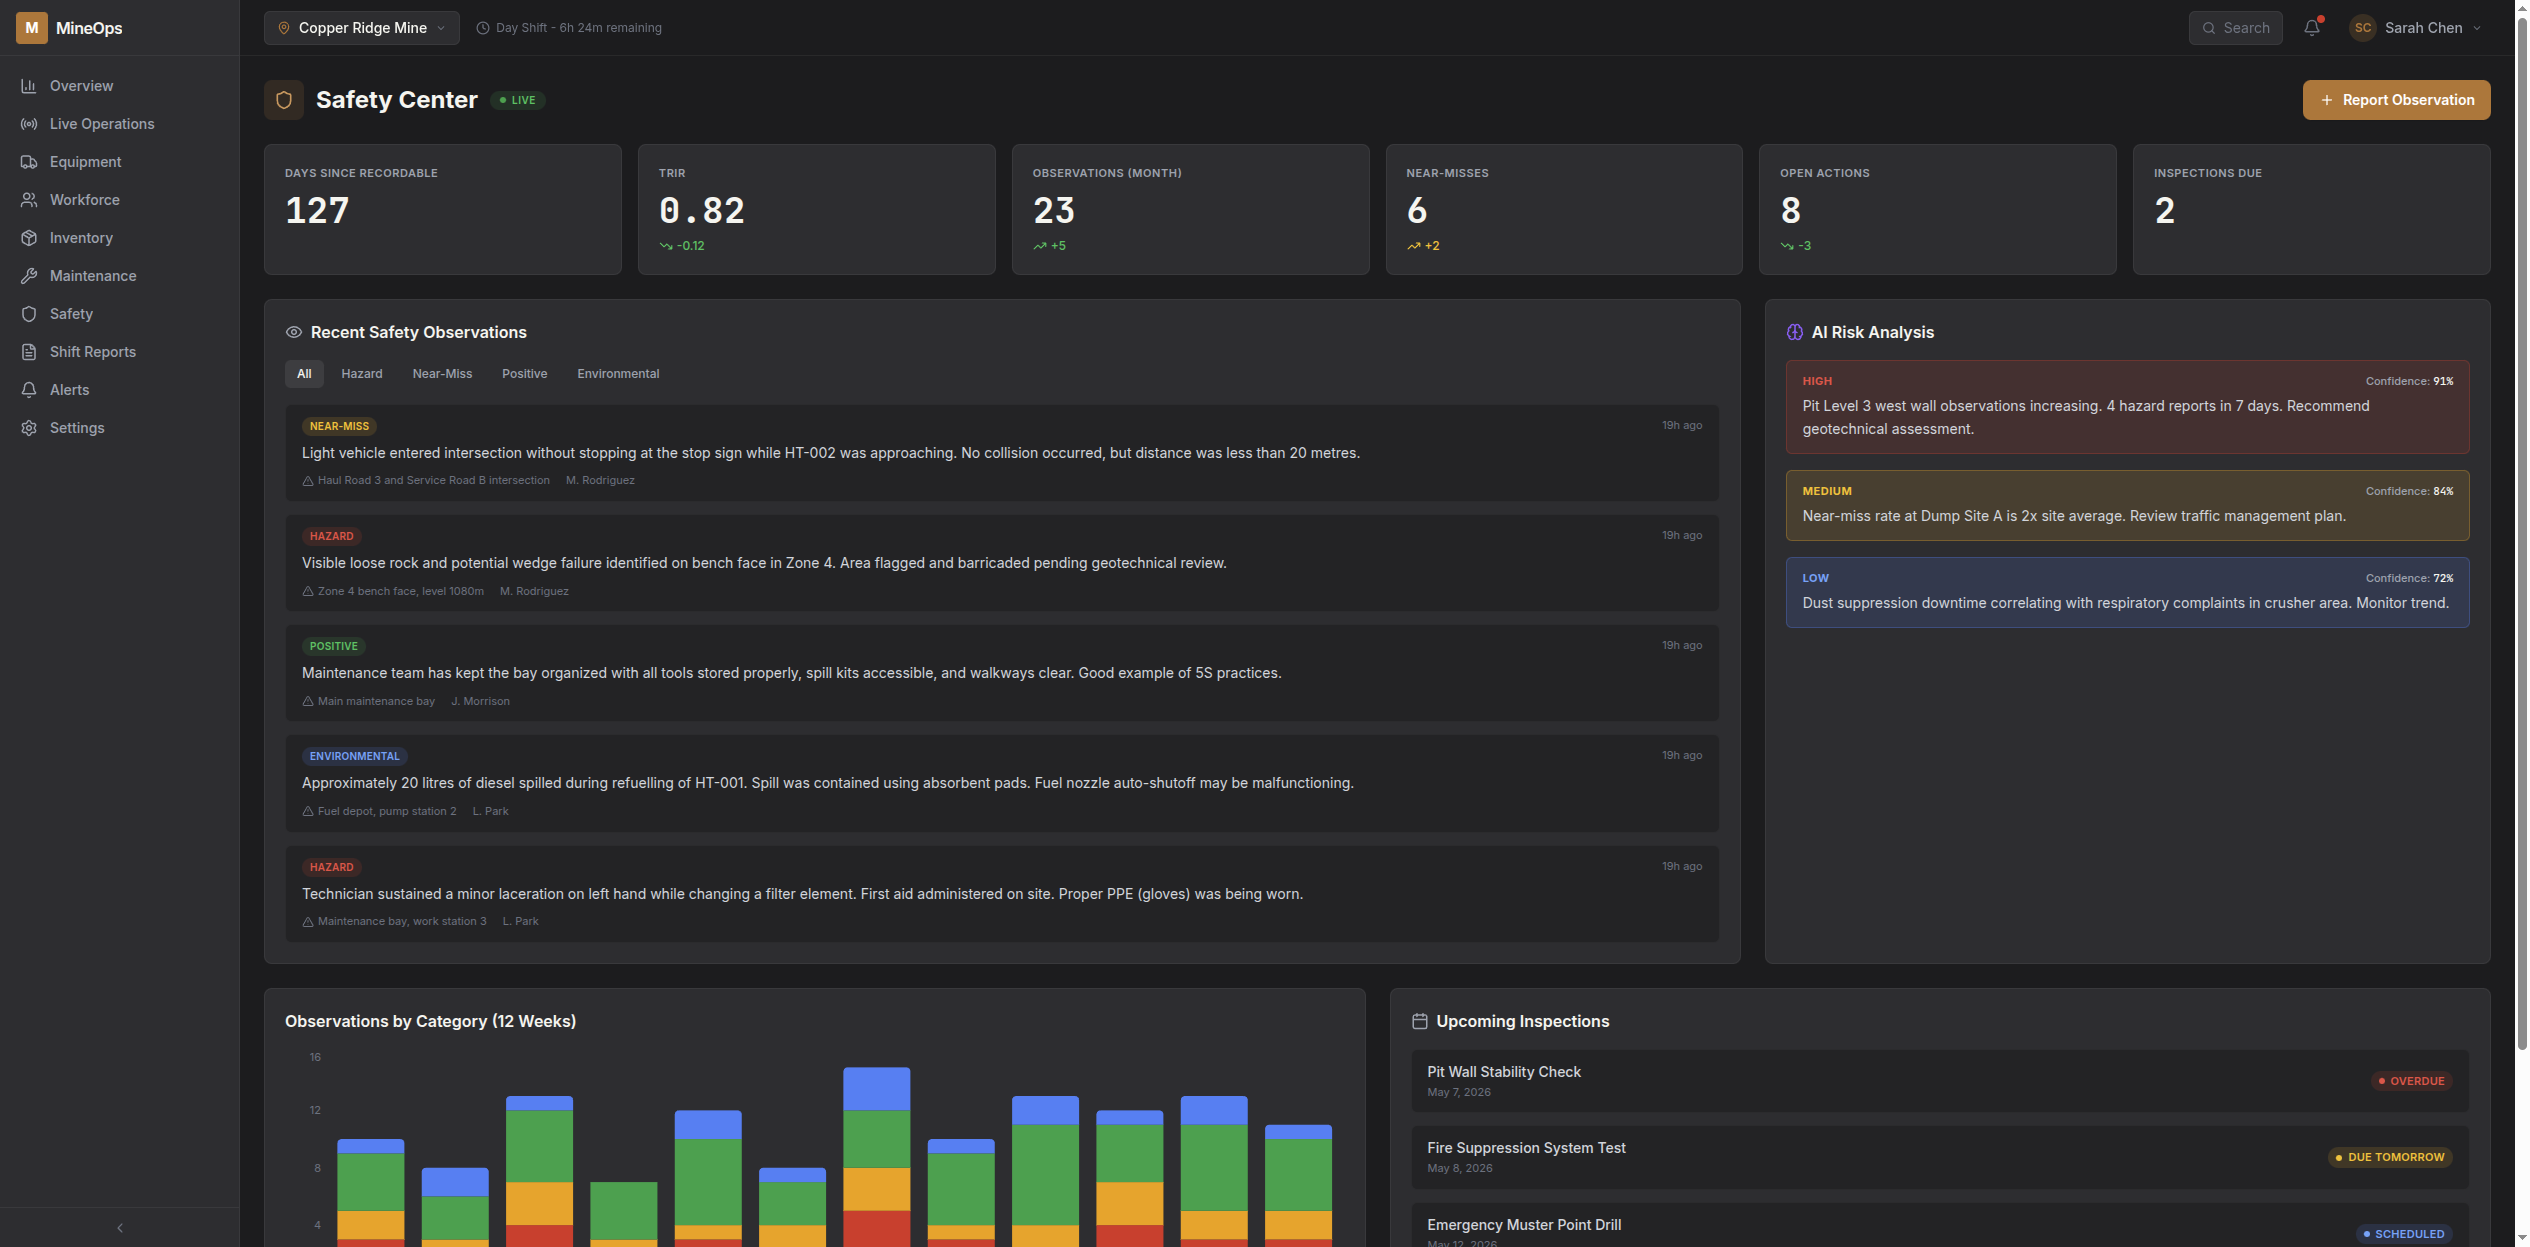This screenshot has width=2530, height=1247.
Task: Open notifications bell in top bar
Action: tap(2312, 28)
